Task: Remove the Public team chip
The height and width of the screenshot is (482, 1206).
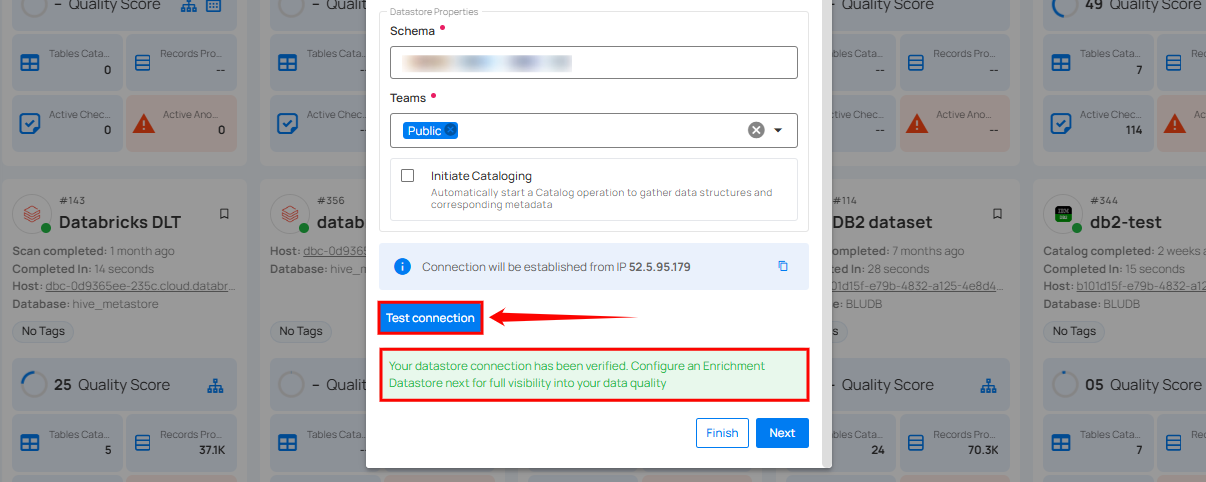Action: (451, 130)
